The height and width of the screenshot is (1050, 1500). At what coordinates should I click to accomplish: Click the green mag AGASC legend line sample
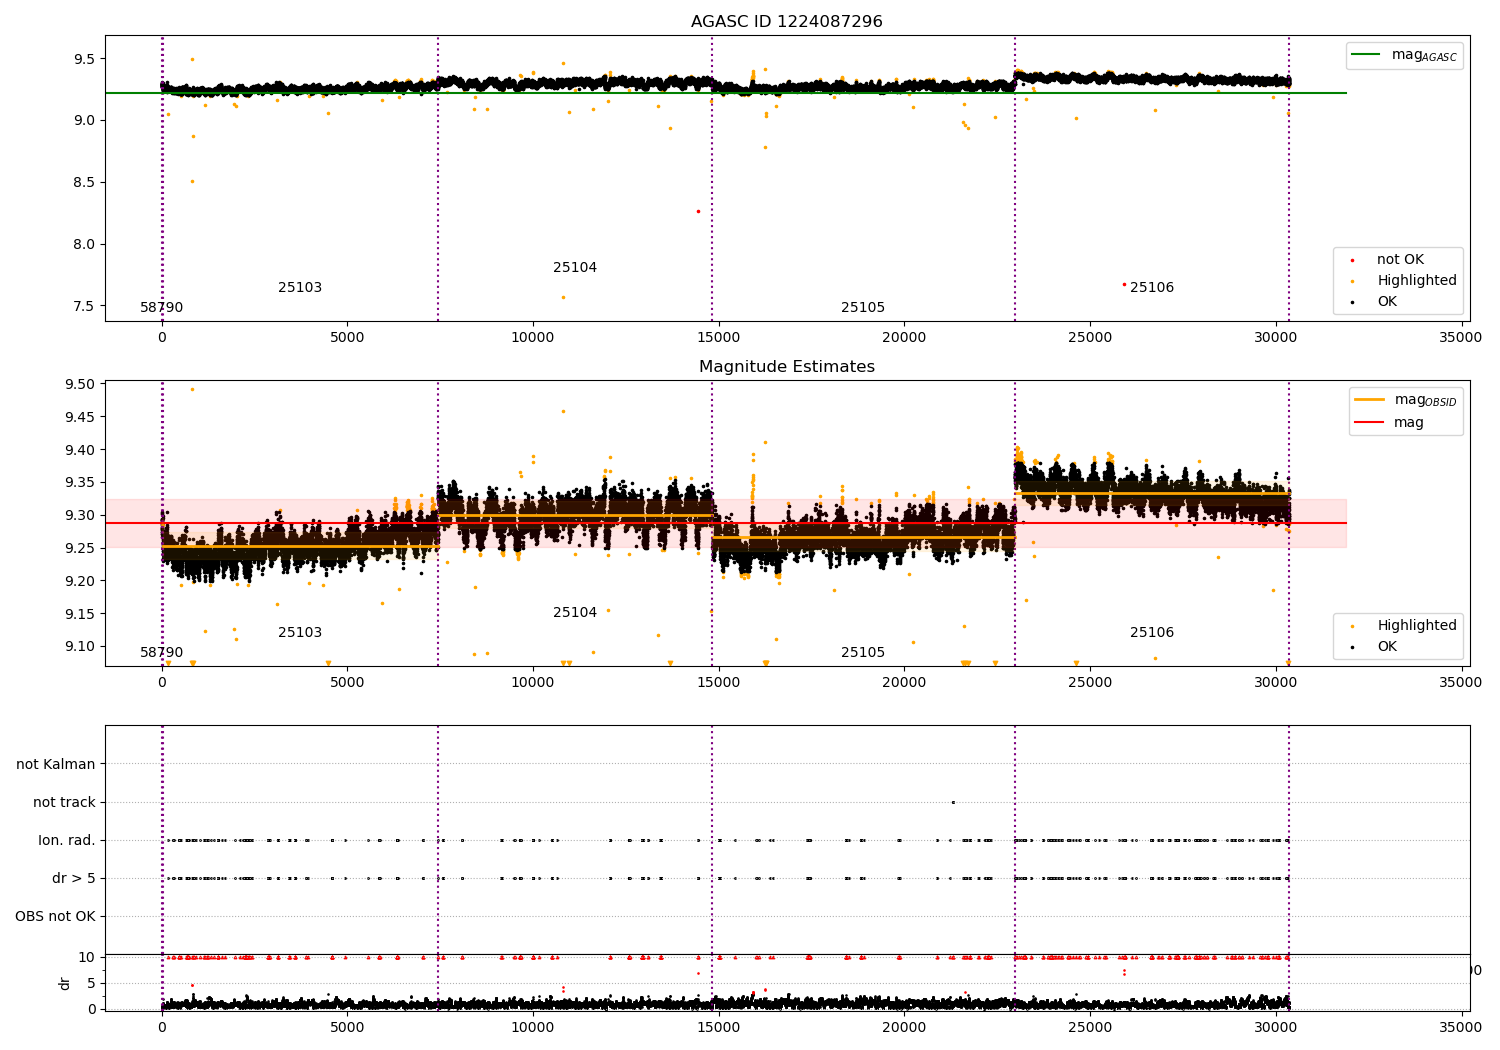[1365, 55]
